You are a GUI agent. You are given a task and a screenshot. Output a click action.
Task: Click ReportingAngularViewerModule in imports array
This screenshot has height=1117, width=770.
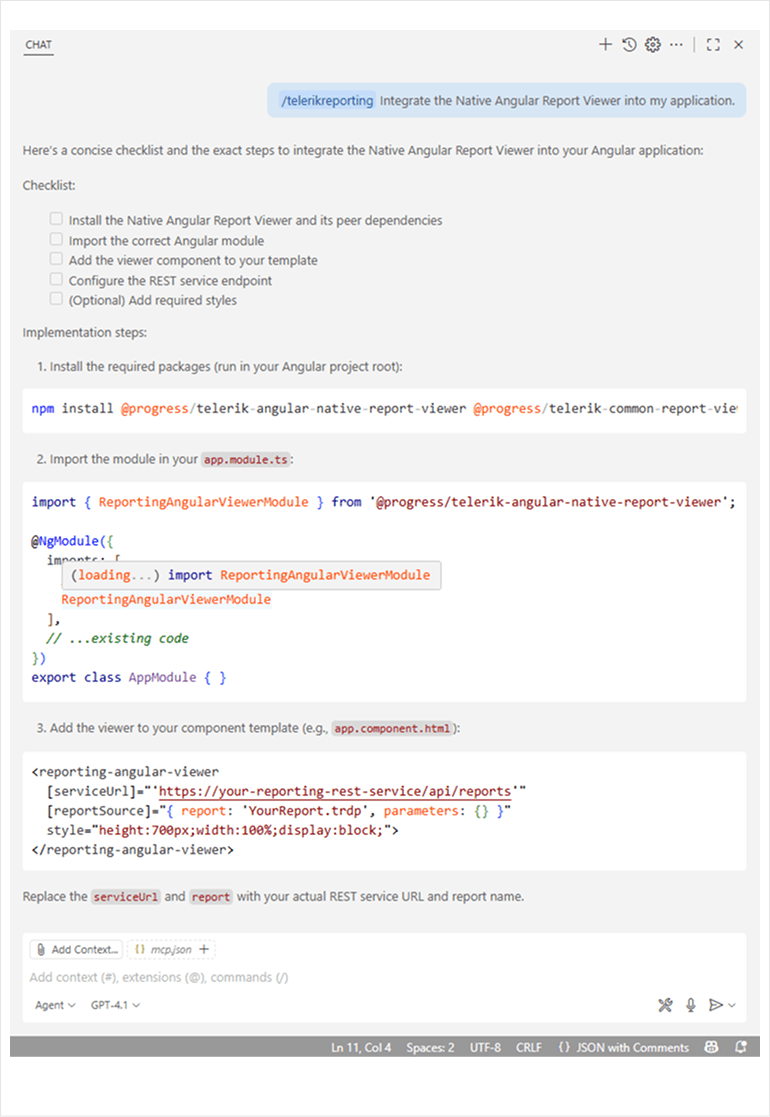tap(166, 599)
